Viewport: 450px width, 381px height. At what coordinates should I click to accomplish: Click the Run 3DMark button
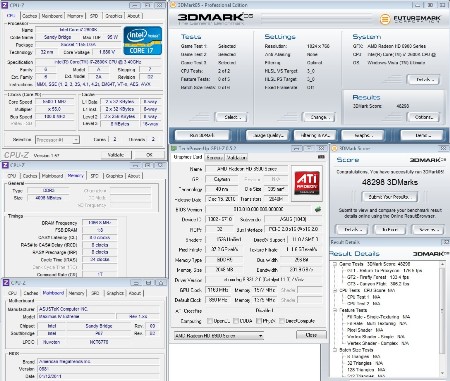coord(202,135)
